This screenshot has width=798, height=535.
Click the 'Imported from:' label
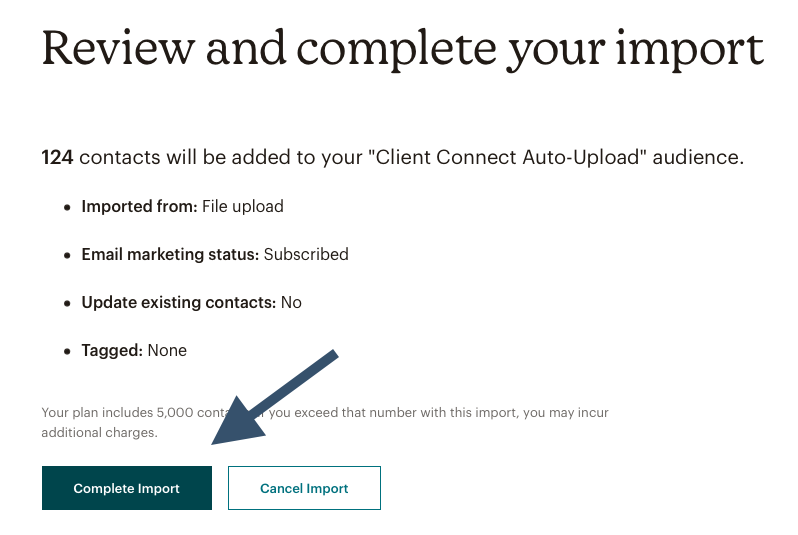(x=139, y=206)
